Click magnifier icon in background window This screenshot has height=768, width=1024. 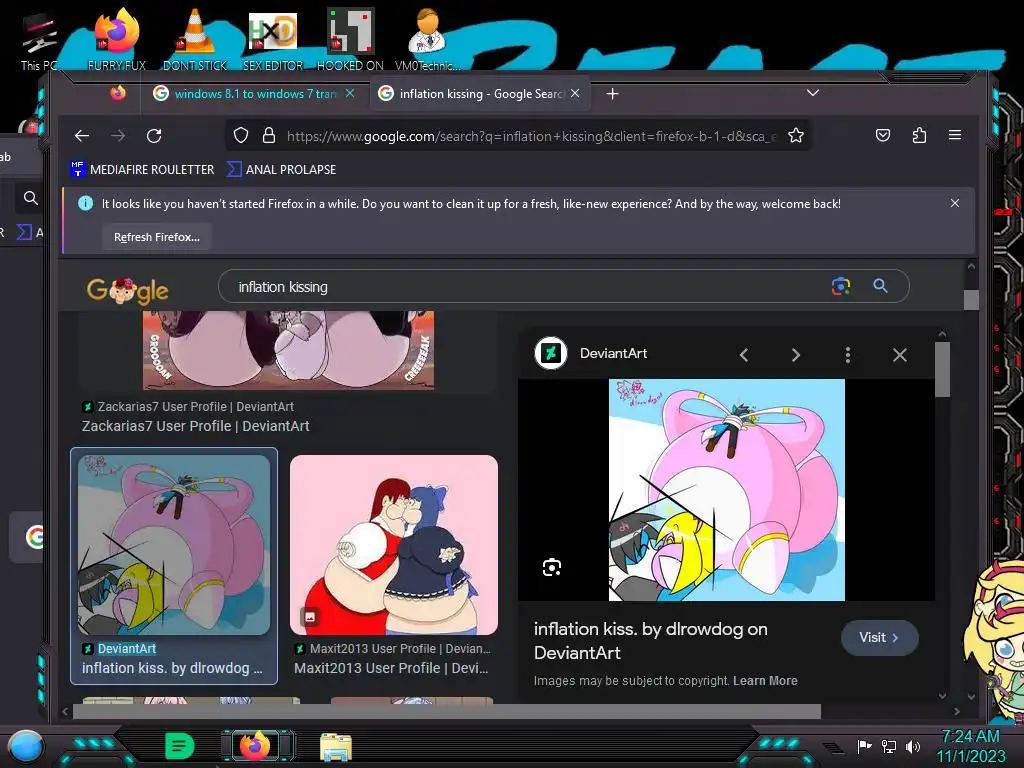(x=30, y=198)
